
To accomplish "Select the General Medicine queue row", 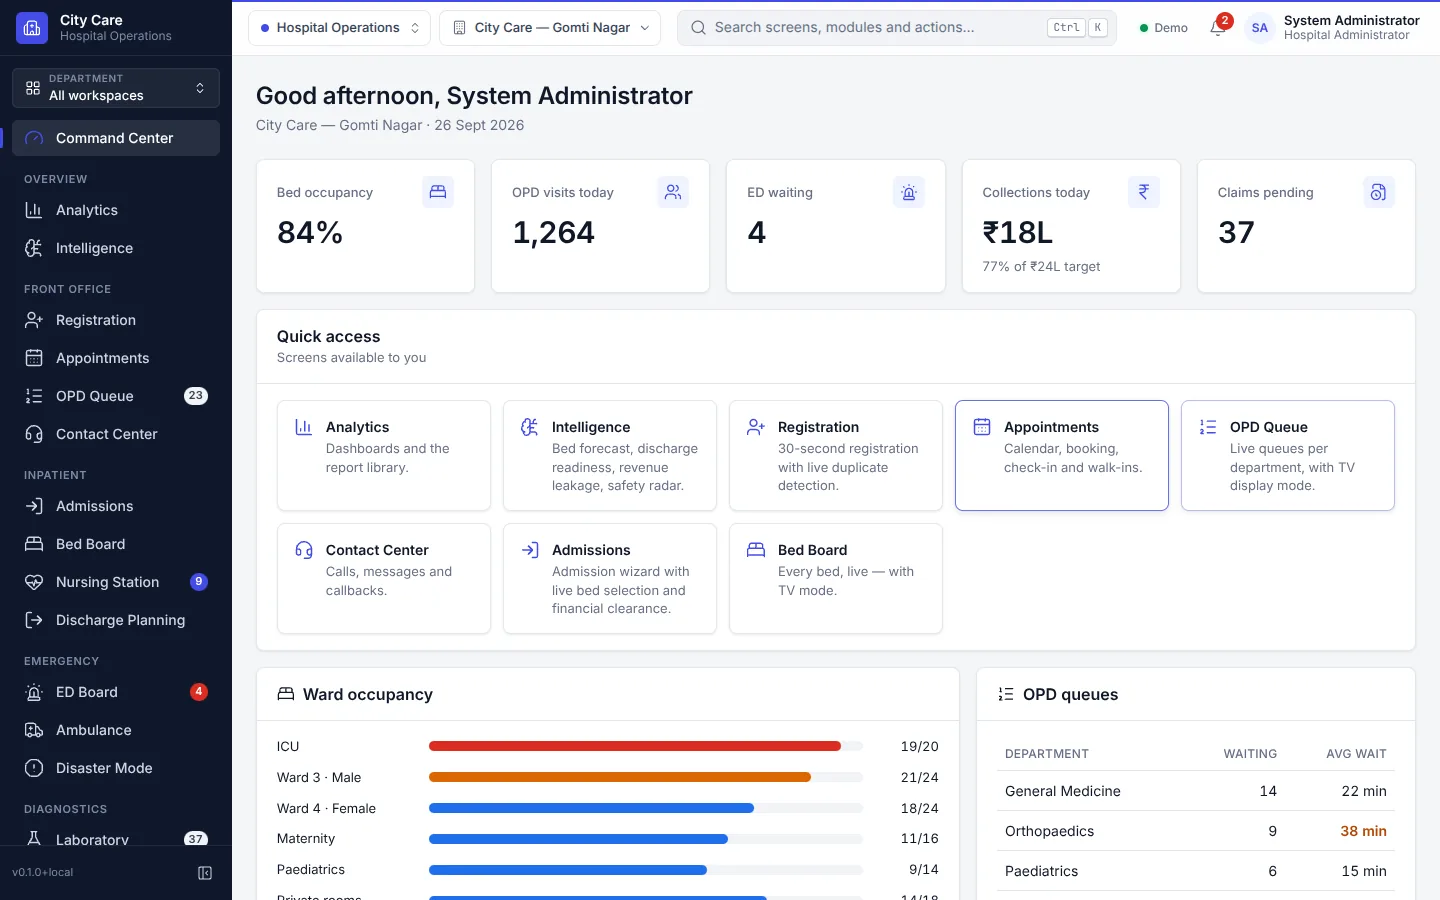I will point(1196,791).
